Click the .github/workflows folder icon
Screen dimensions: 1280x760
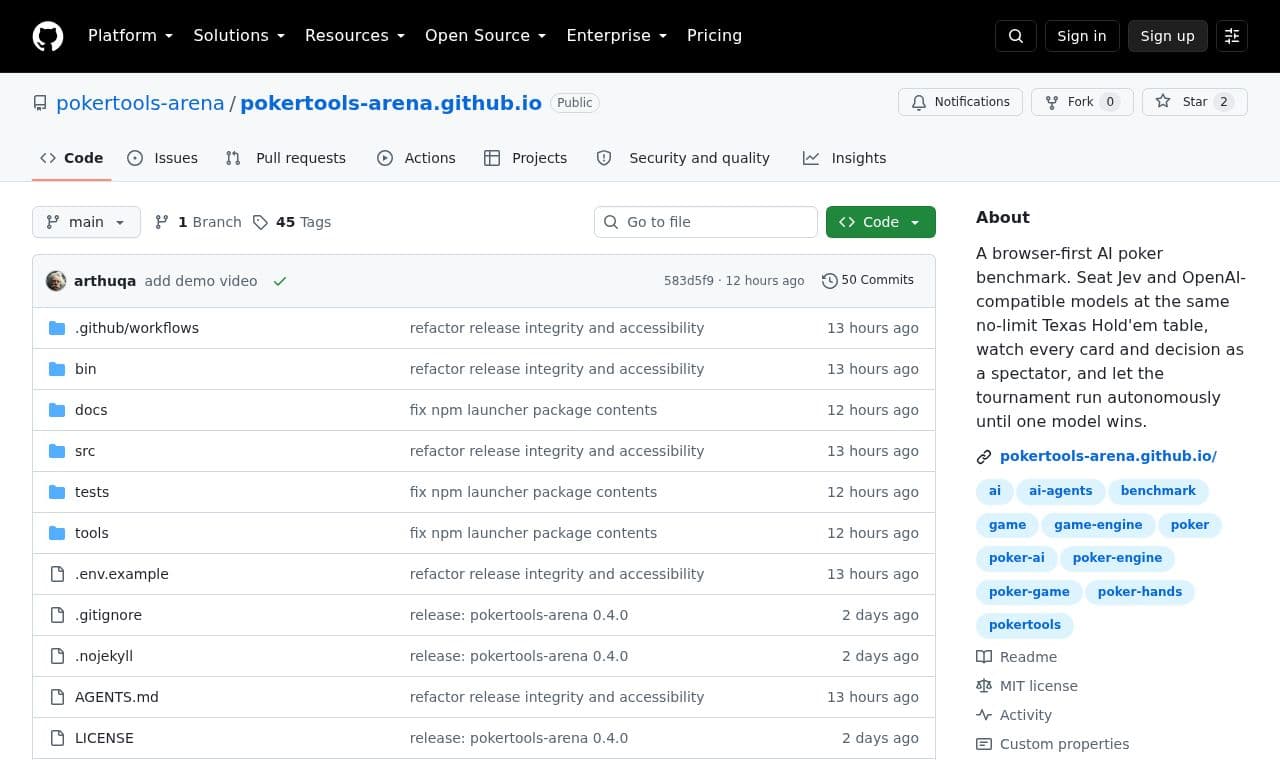pos(57,328)
